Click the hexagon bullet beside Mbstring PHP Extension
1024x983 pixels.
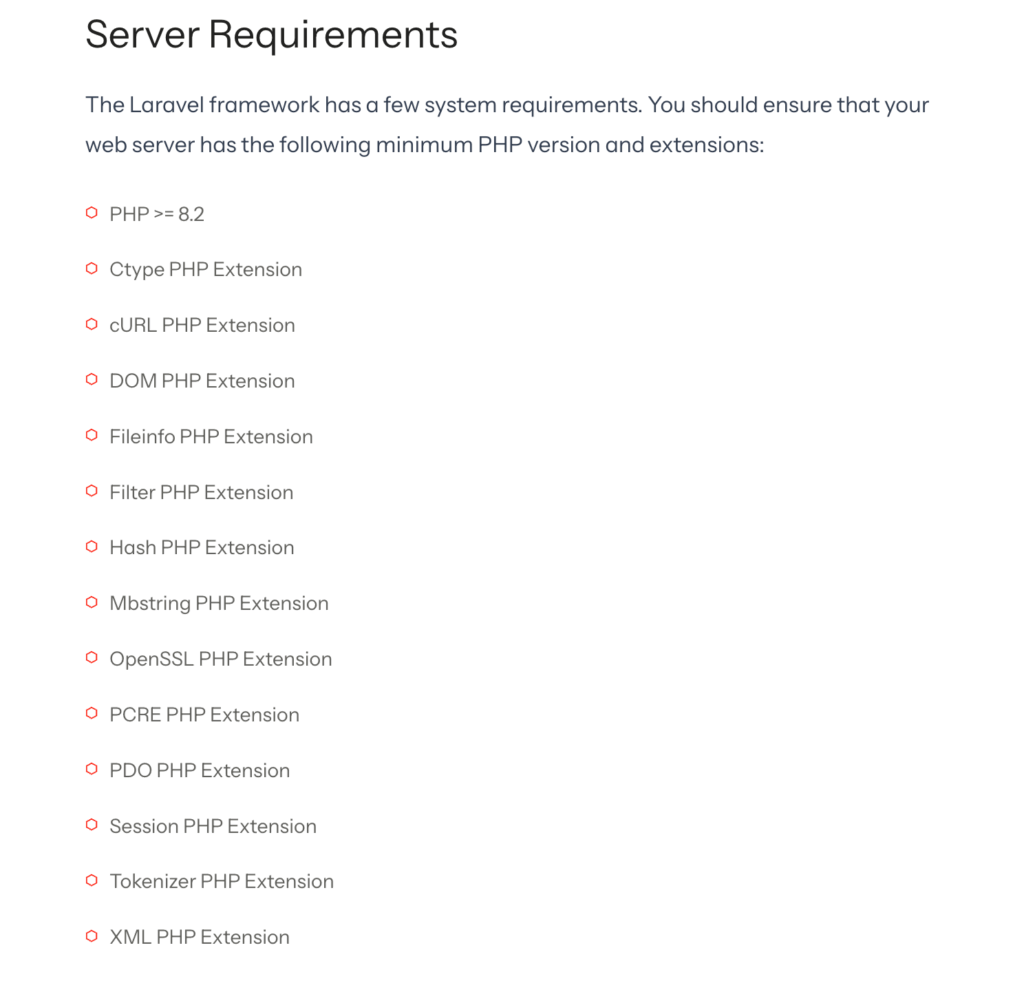pyautogui.click(x=91, y=603)
